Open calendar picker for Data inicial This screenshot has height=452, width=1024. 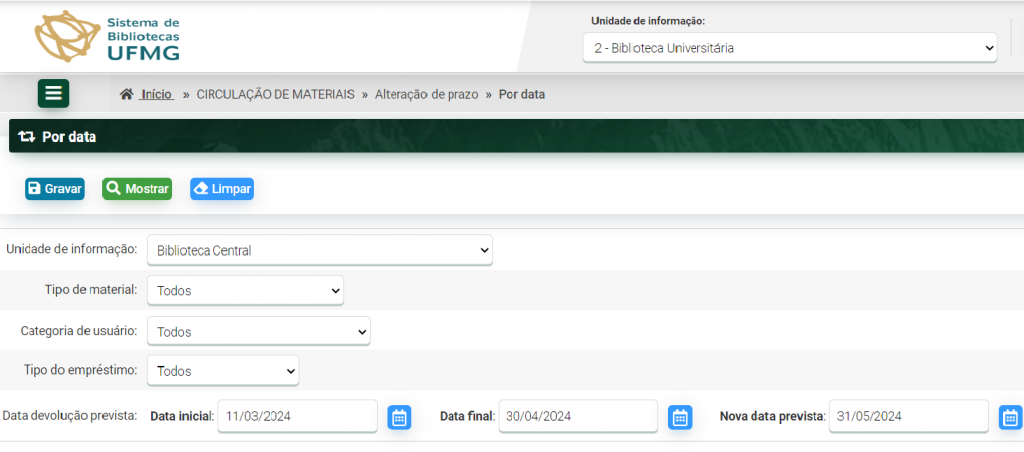coord(399,417)
